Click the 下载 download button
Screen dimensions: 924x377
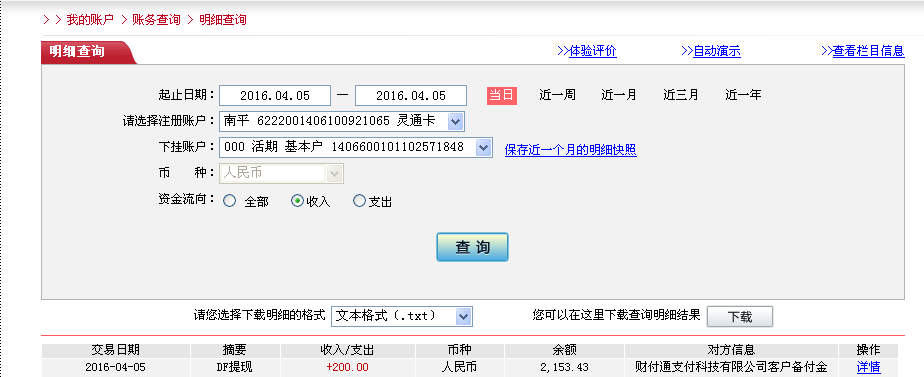pos(740,316)
